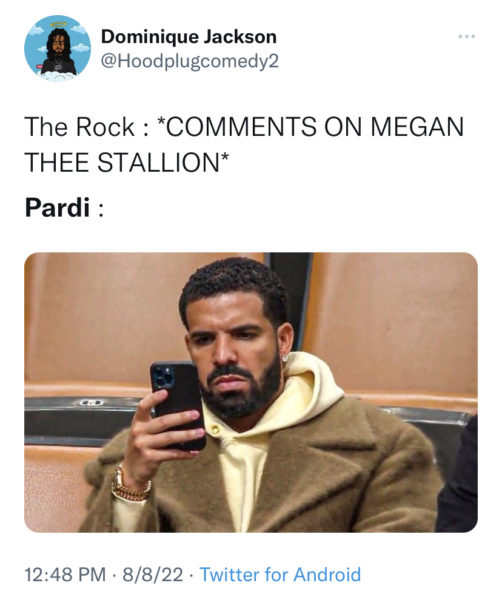Click the halo above the avatar character
Image resolution: width=502 pixels, height=600 pixels.
(58, 24)
